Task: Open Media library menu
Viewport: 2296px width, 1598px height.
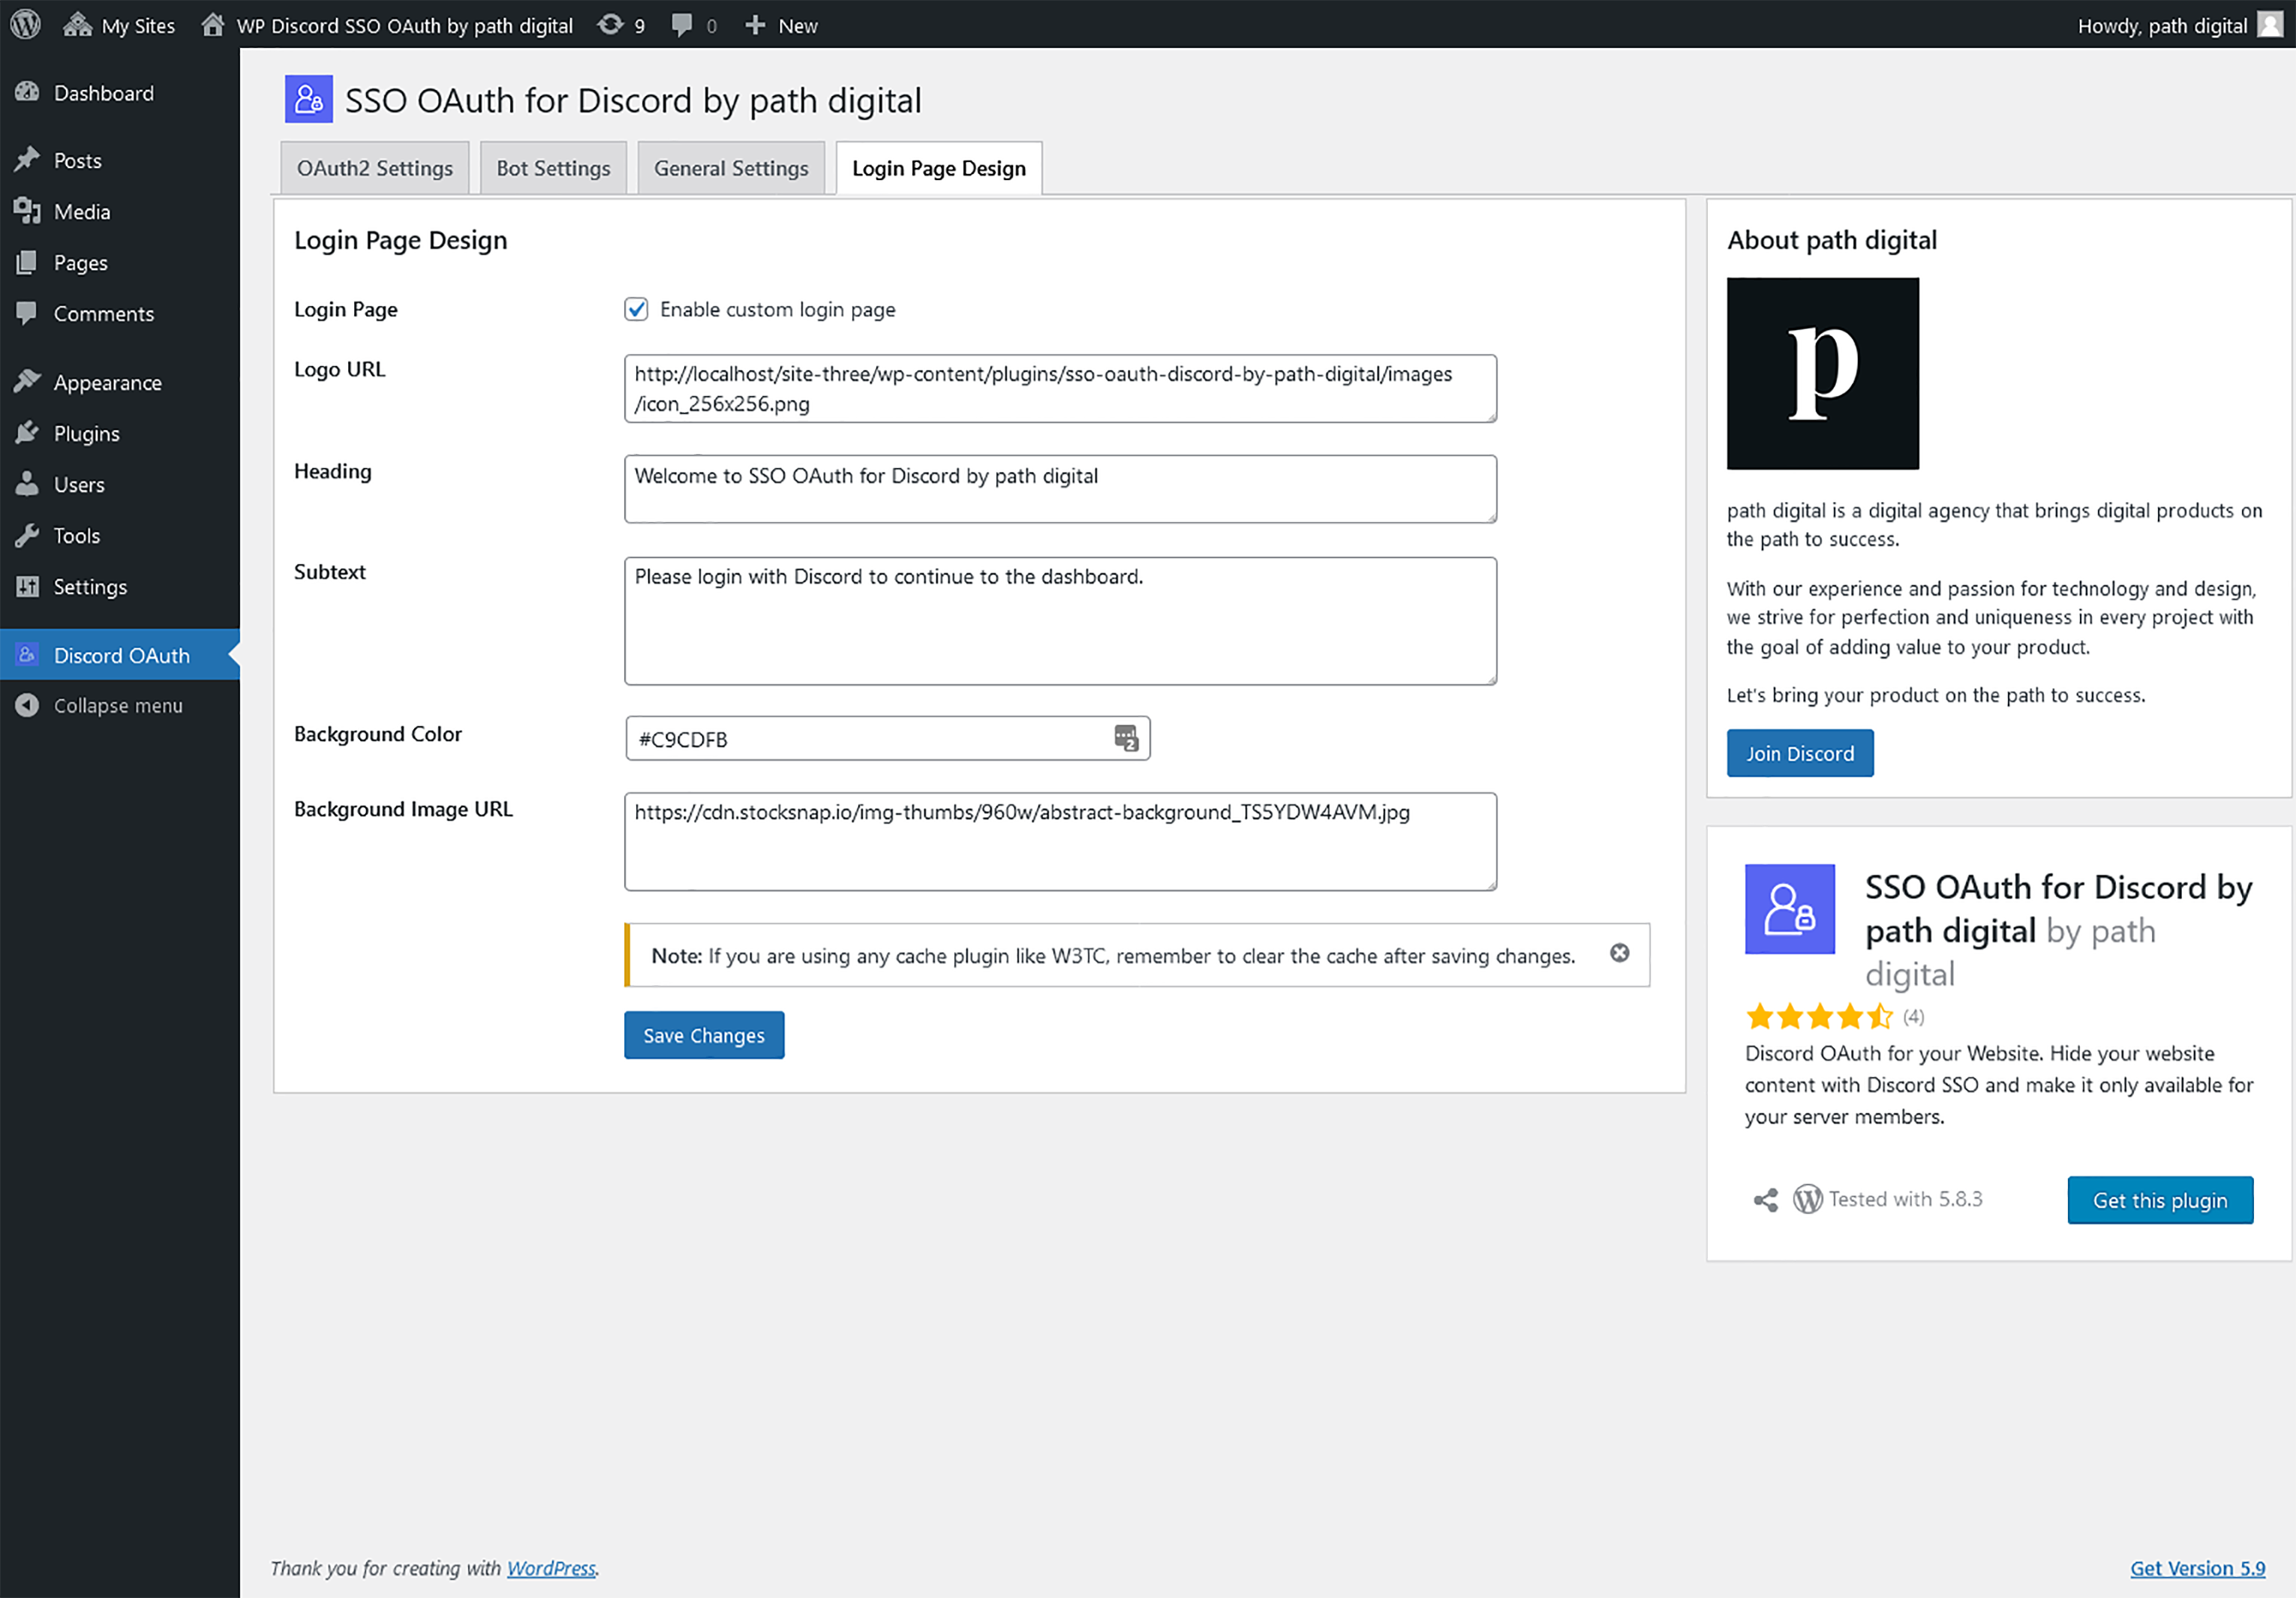Action: click(120, 211)
